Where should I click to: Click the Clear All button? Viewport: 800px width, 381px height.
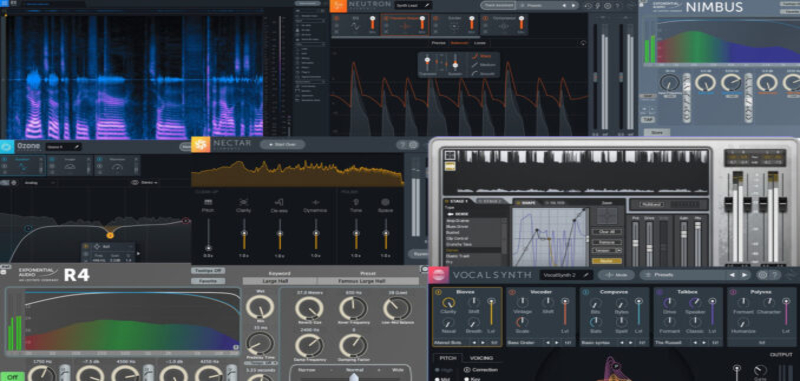click(x=607, y=232)
